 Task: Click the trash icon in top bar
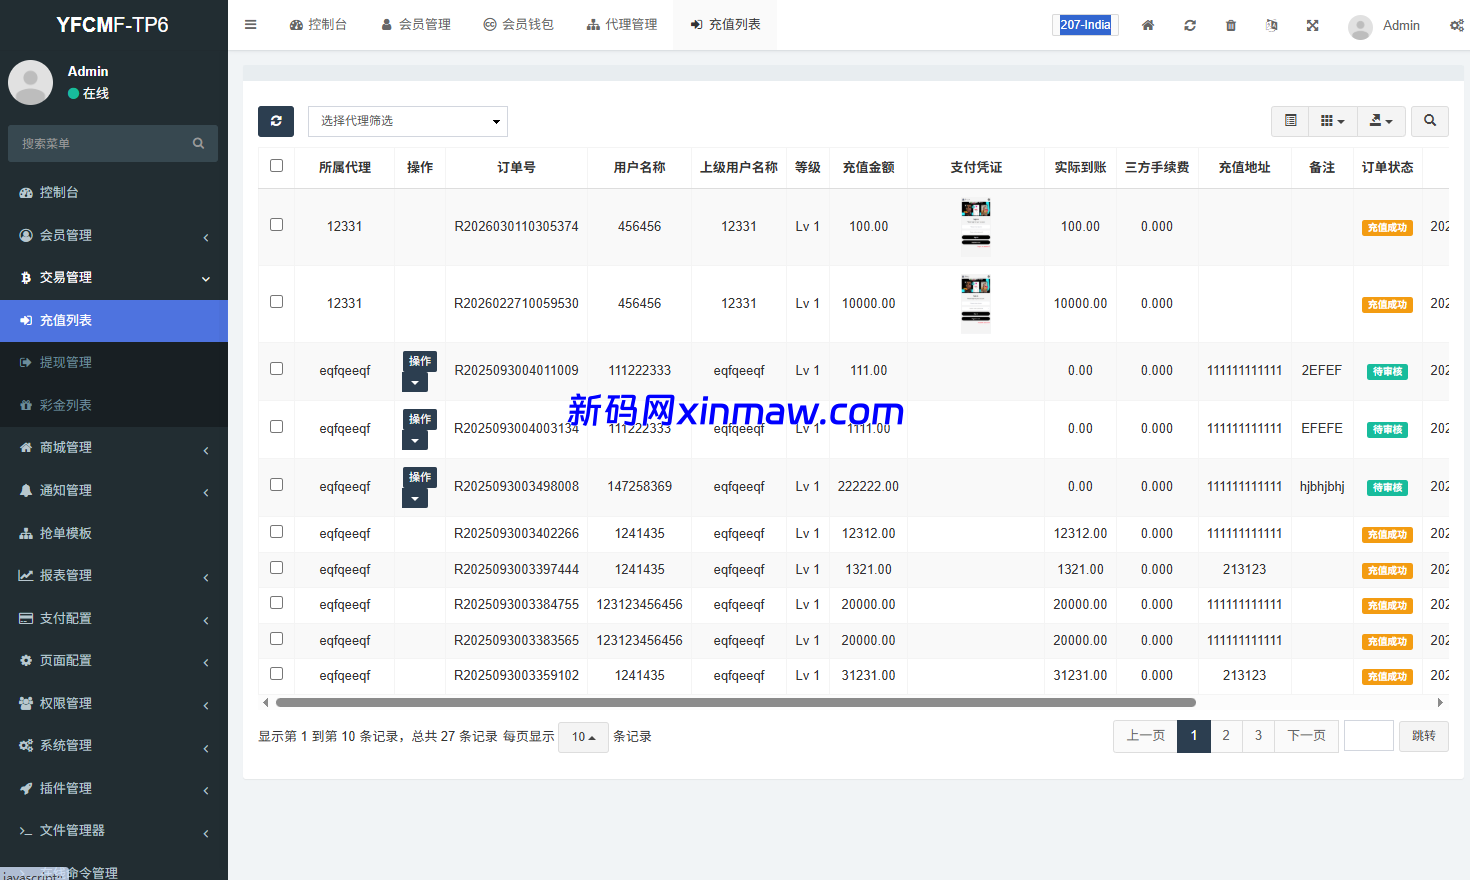(1231, 25)
